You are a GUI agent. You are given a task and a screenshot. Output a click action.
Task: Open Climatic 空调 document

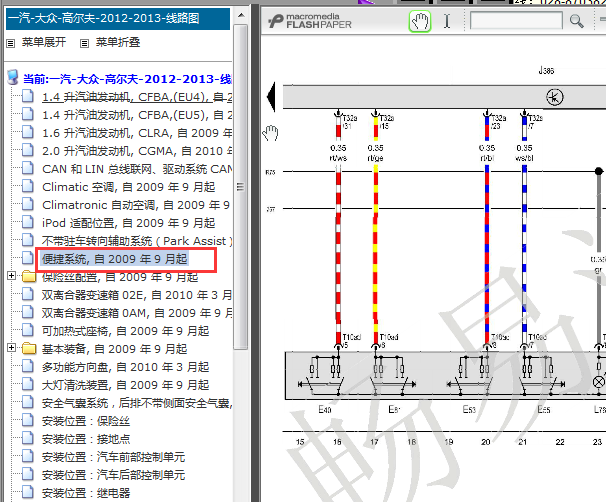[x=128, y=187]
